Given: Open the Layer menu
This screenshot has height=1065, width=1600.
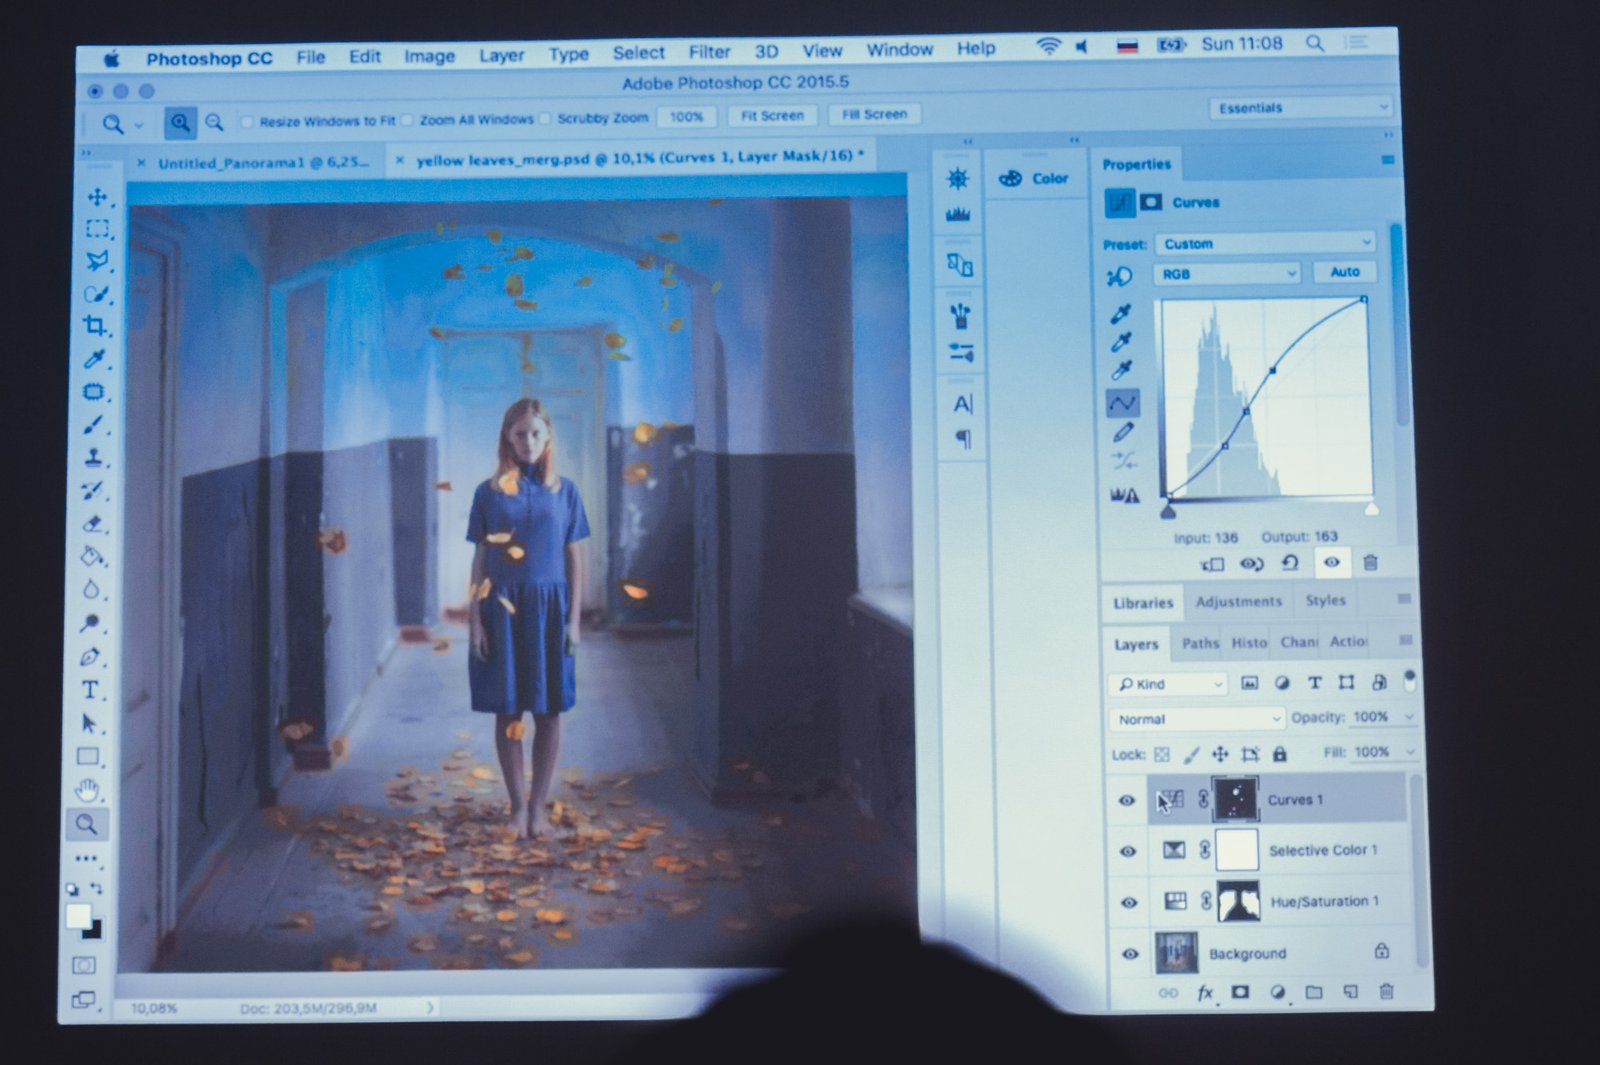Looking at the screenshot, I should coord(501,55).
